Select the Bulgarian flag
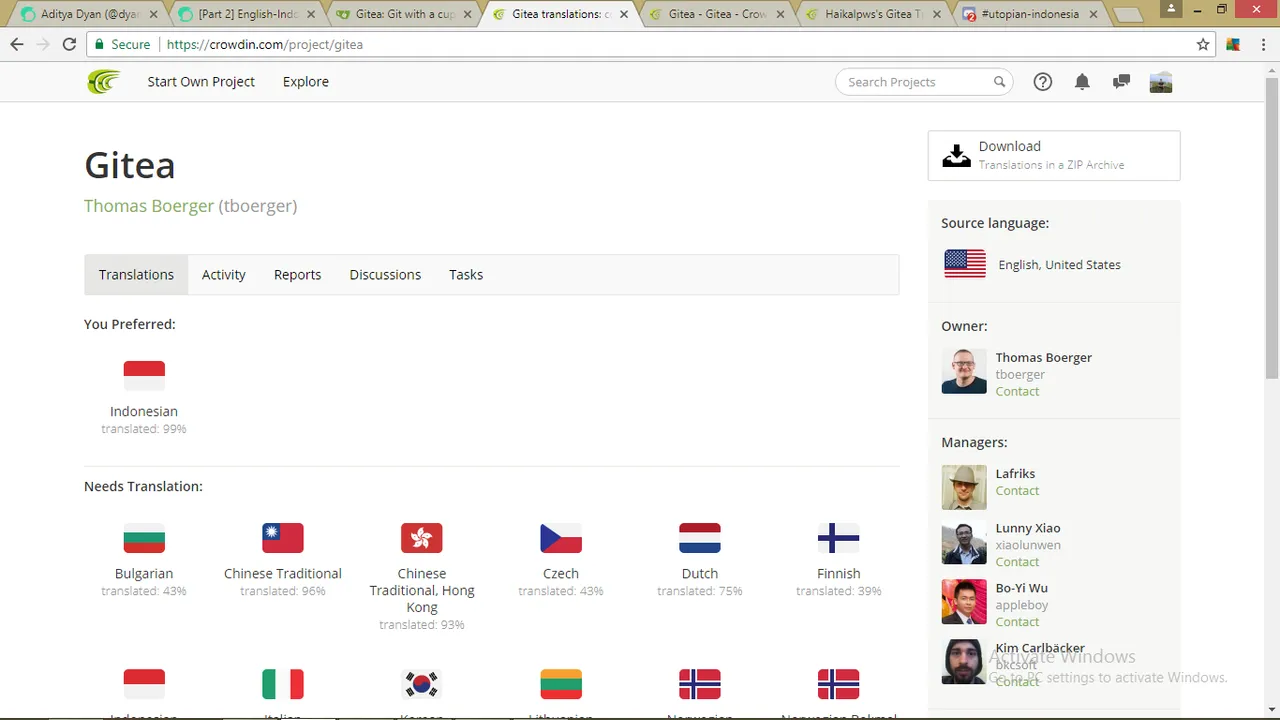 [x=144, y=538]
